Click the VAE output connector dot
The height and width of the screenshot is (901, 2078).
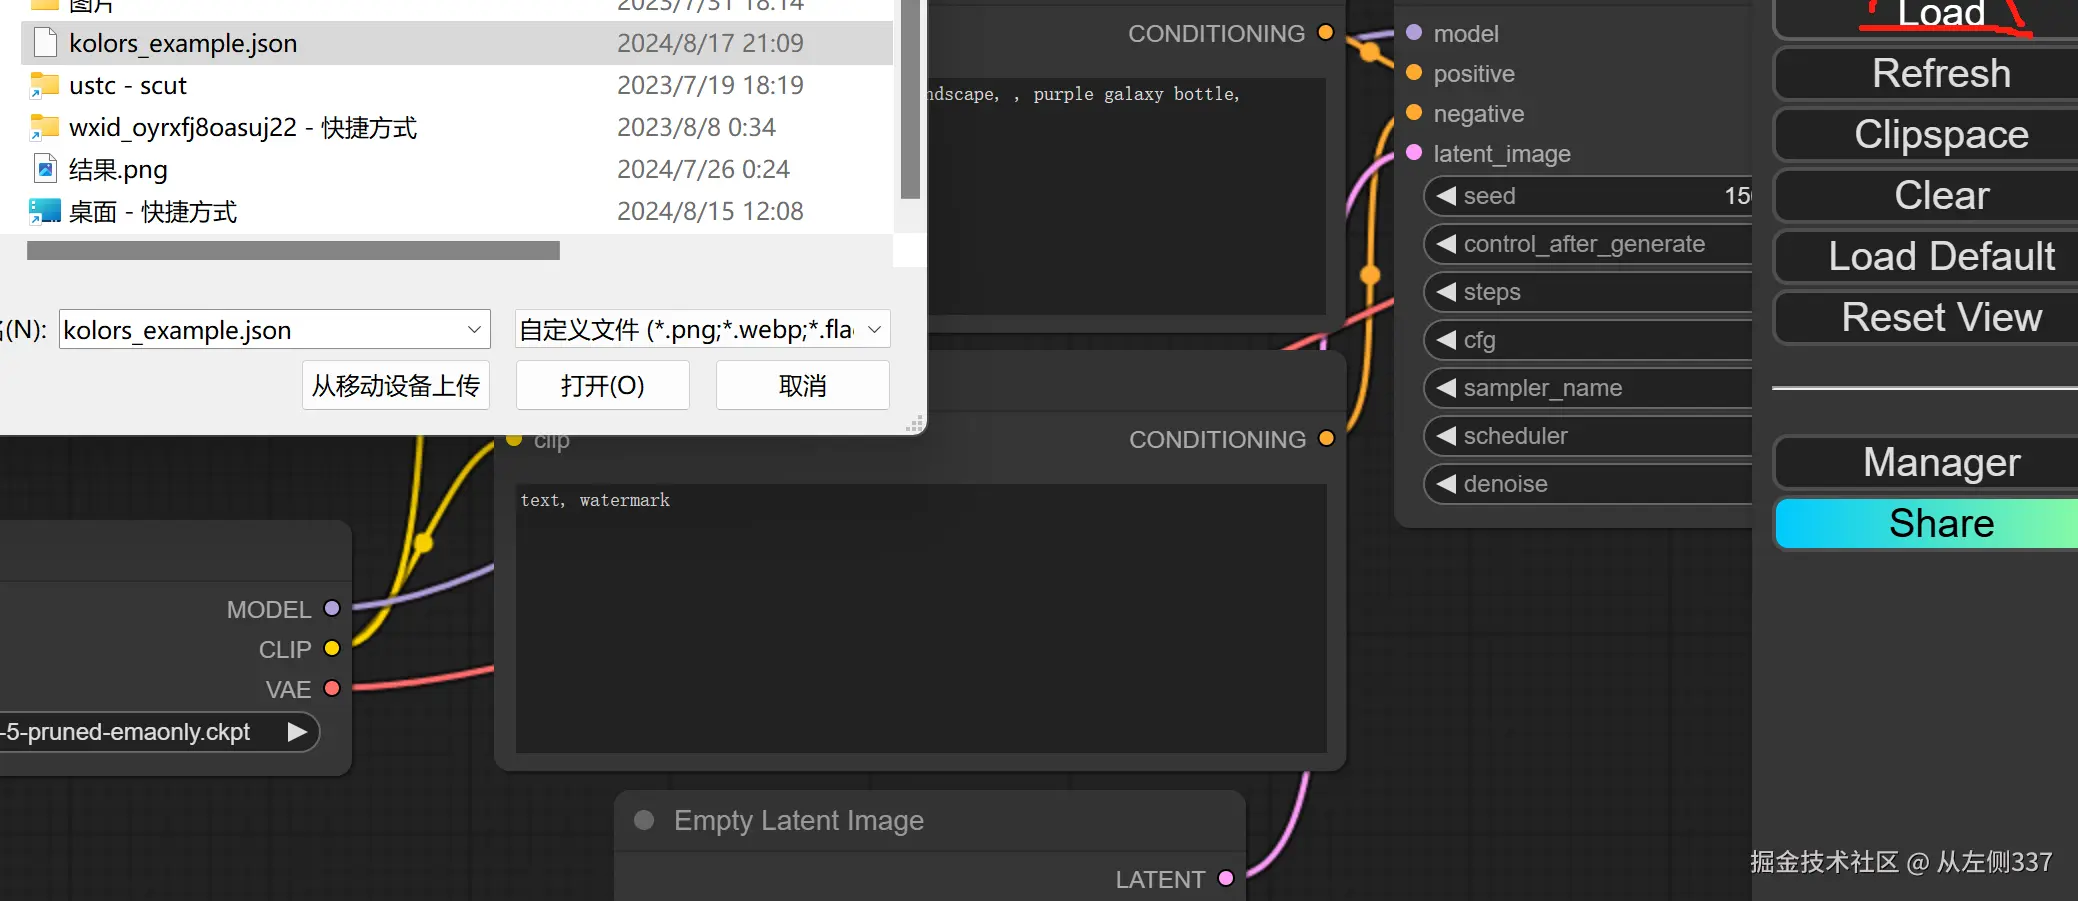[332, 689]
